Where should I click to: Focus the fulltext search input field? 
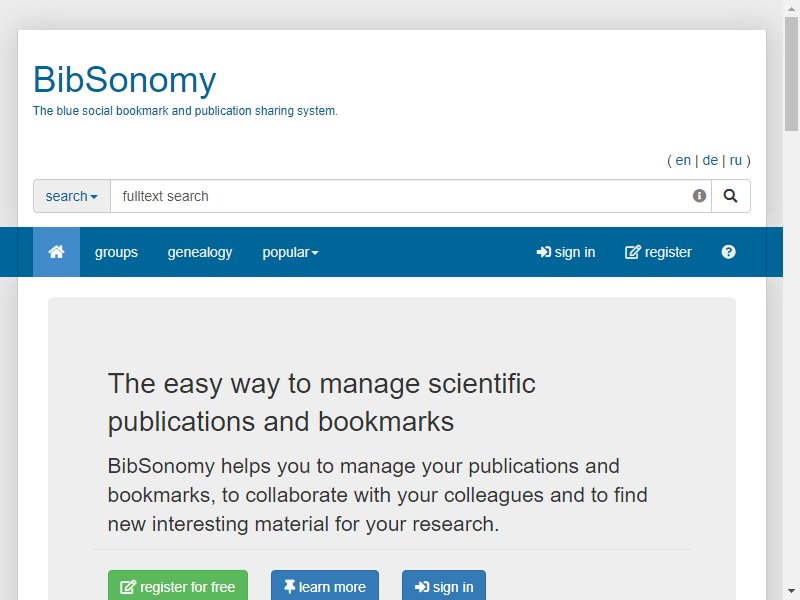pos(401,196)
